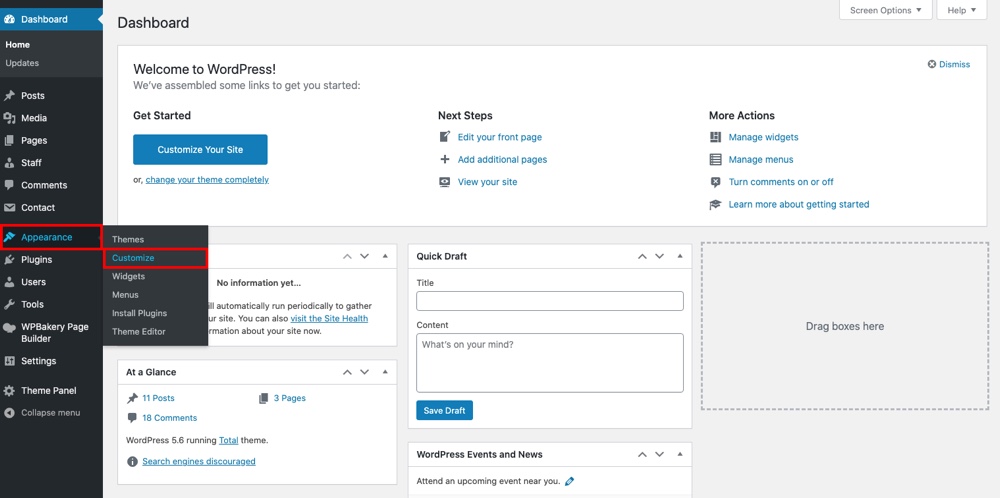Follow change your theme completely link
The height and width of the screenshot is (498, 1000).
207,180
